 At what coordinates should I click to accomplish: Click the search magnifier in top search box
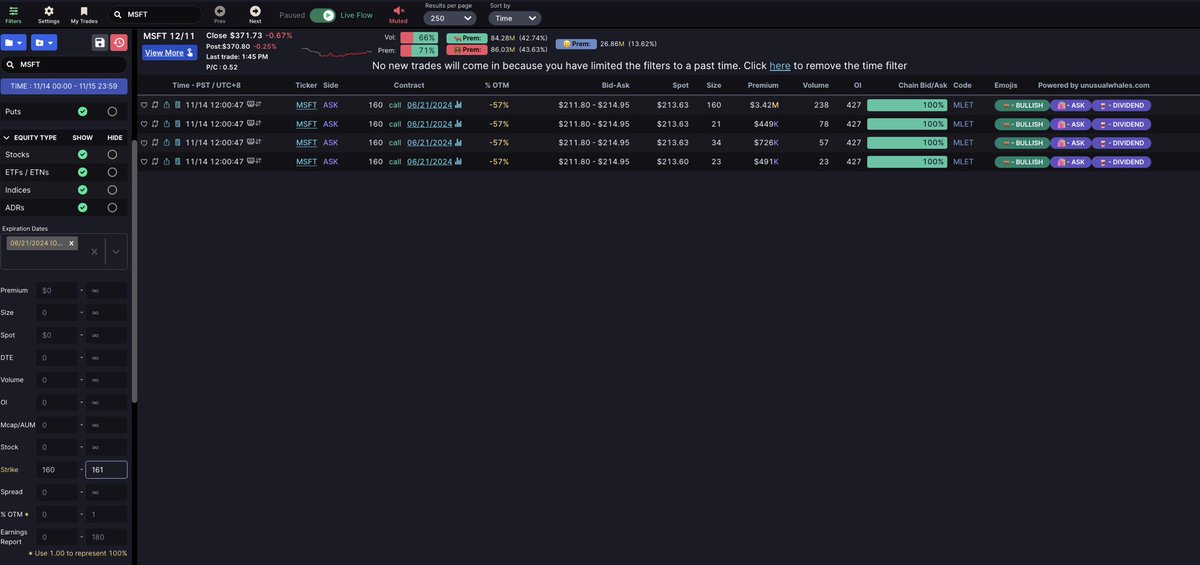[117, 15]
